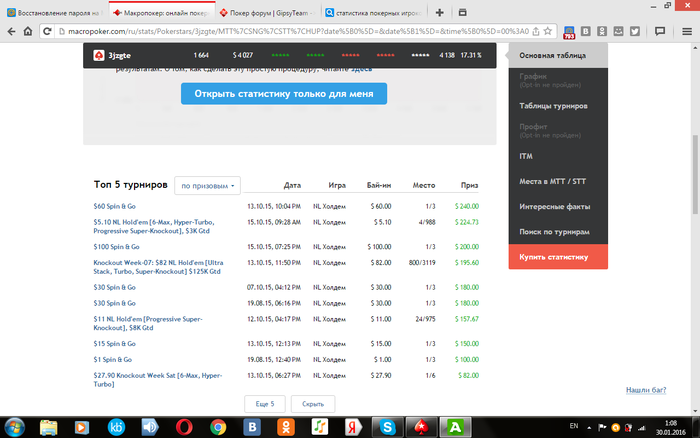Expand the 'по призовым' sort dropdown
Image resolution: width=700 pixels, height=438 pixels.
click(x=207, y=186)
